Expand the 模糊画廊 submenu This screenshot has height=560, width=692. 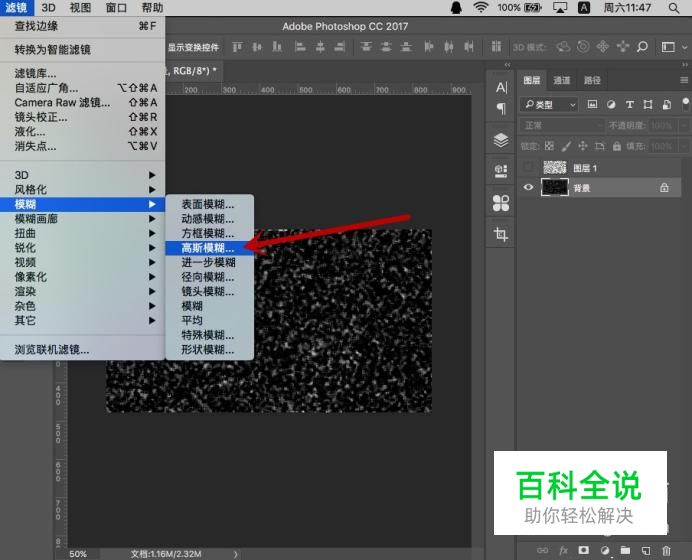[83, 219]
